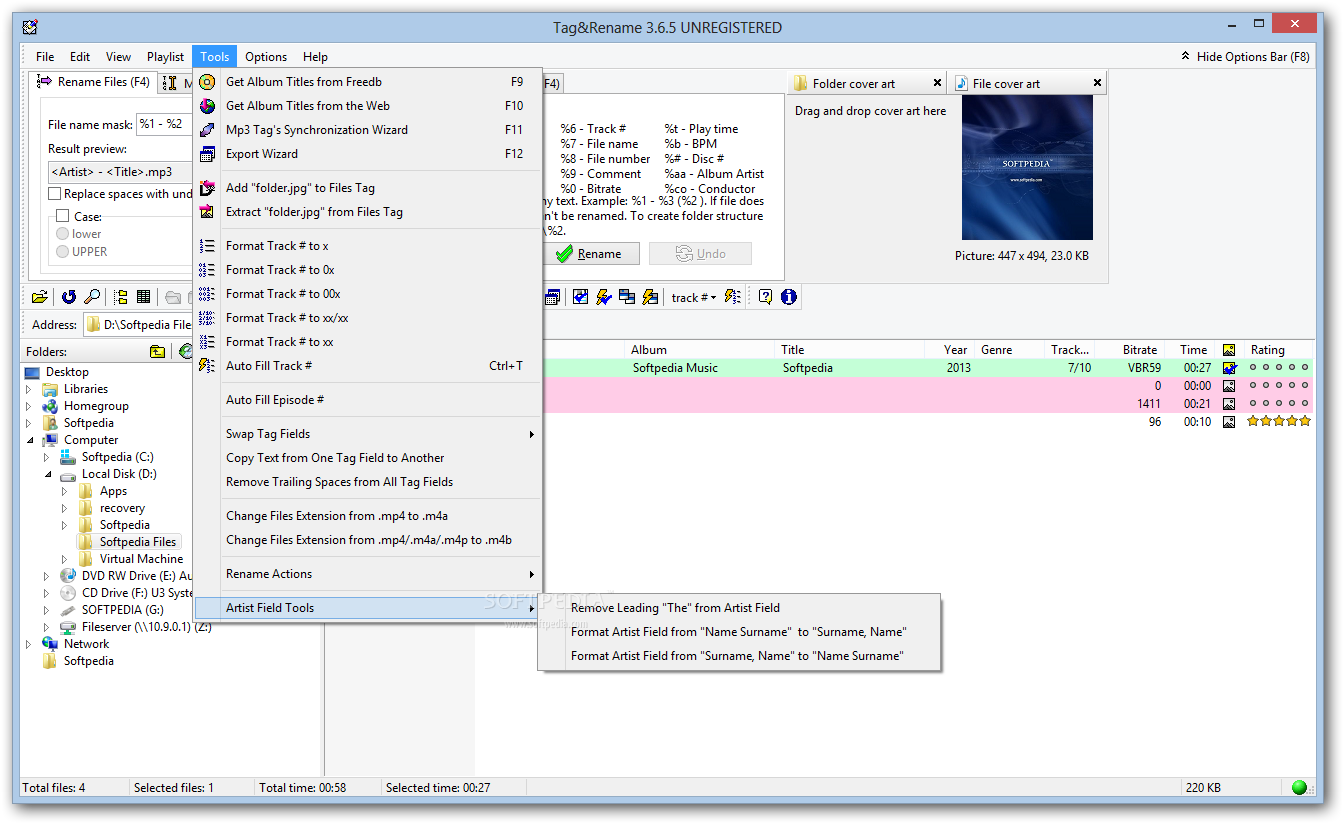
Task: Click the lightning auto-number icon beside track #
Action: 733,297
